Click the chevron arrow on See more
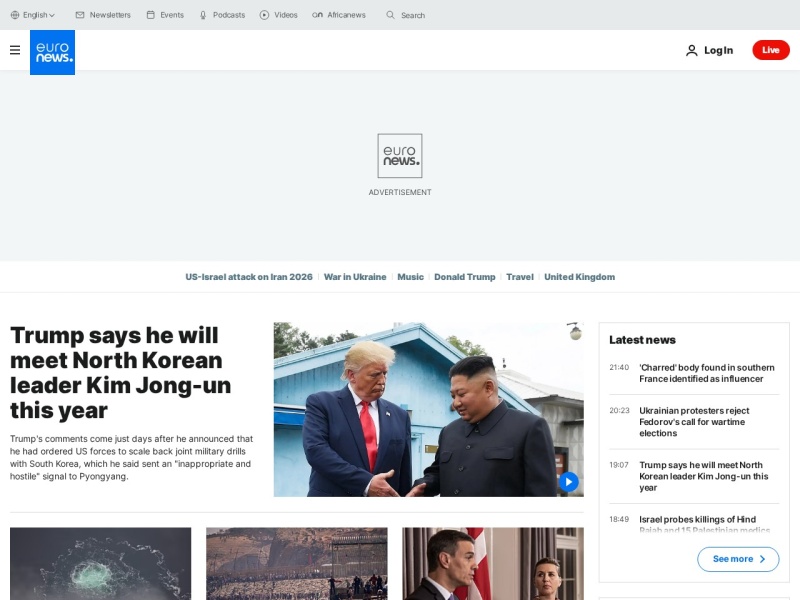 (762, 559)
